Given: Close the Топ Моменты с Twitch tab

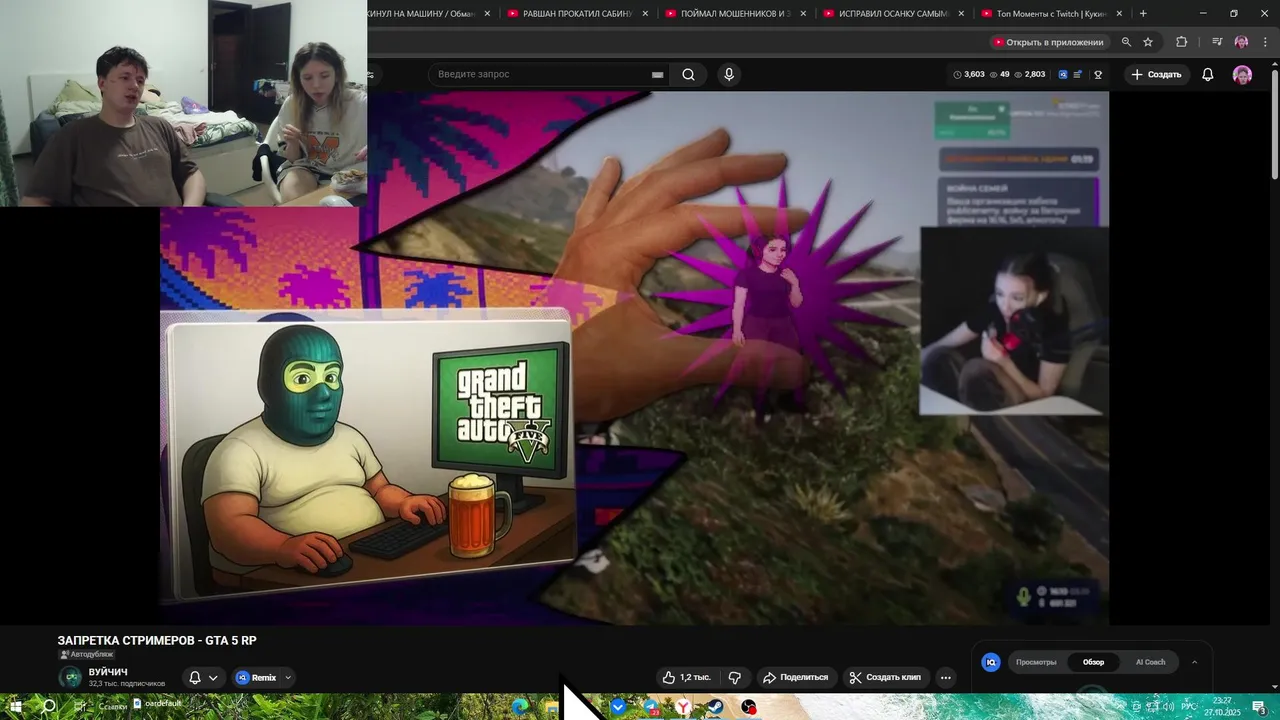Looking at the screenshot, I should coord(1119,13).
